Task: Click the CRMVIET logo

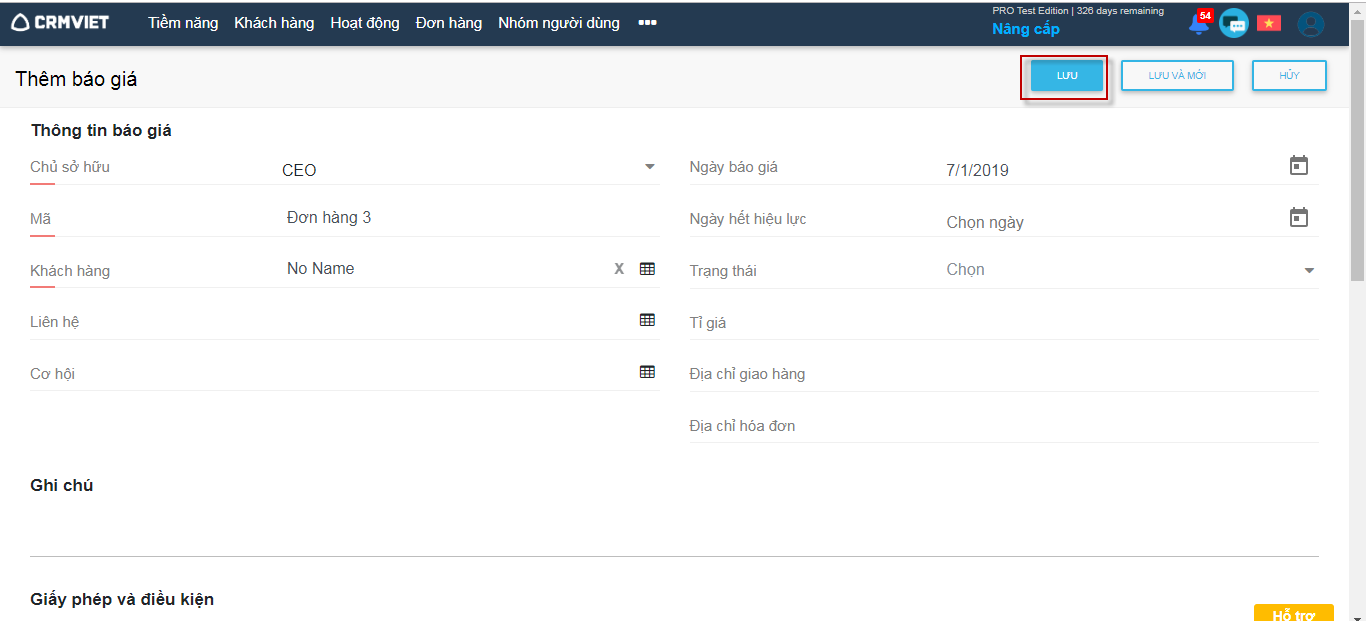Action: tap(60, 22)
